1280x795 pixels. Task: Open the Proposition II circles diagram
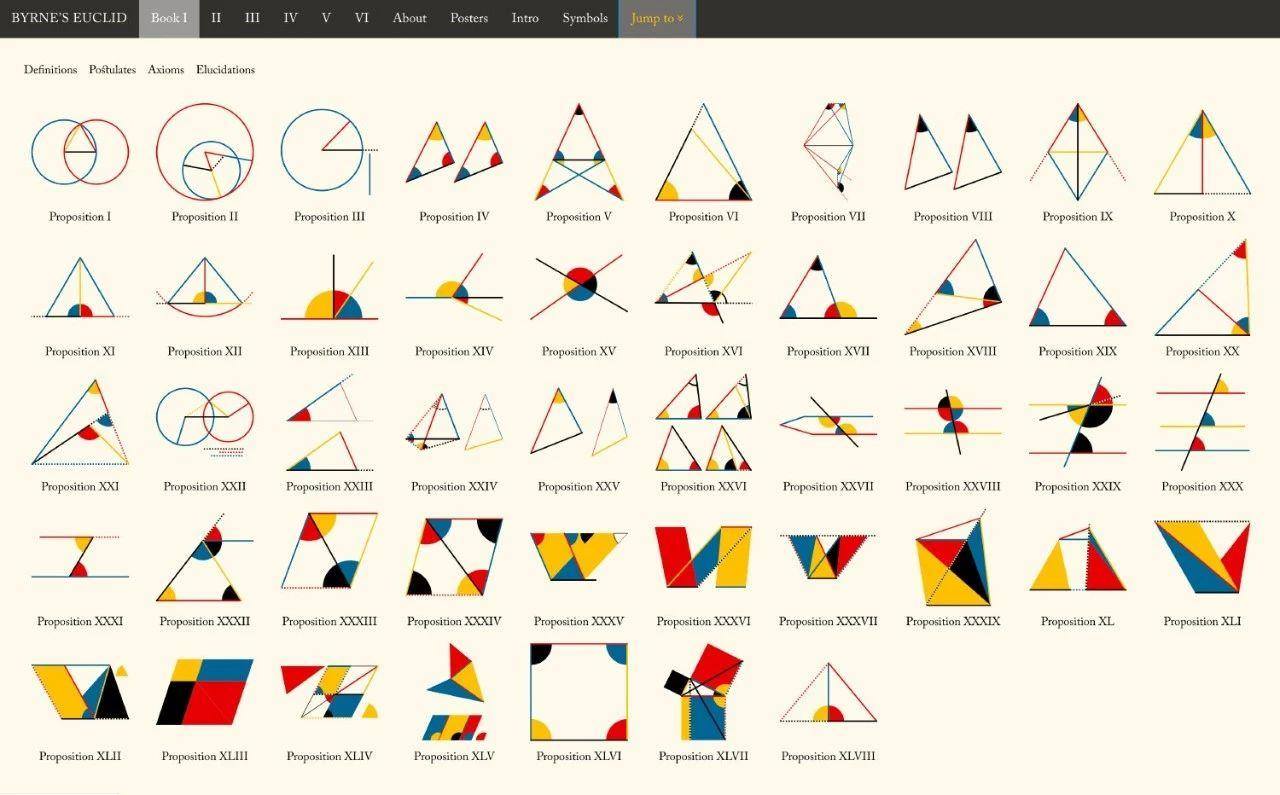tap(205, 152)
